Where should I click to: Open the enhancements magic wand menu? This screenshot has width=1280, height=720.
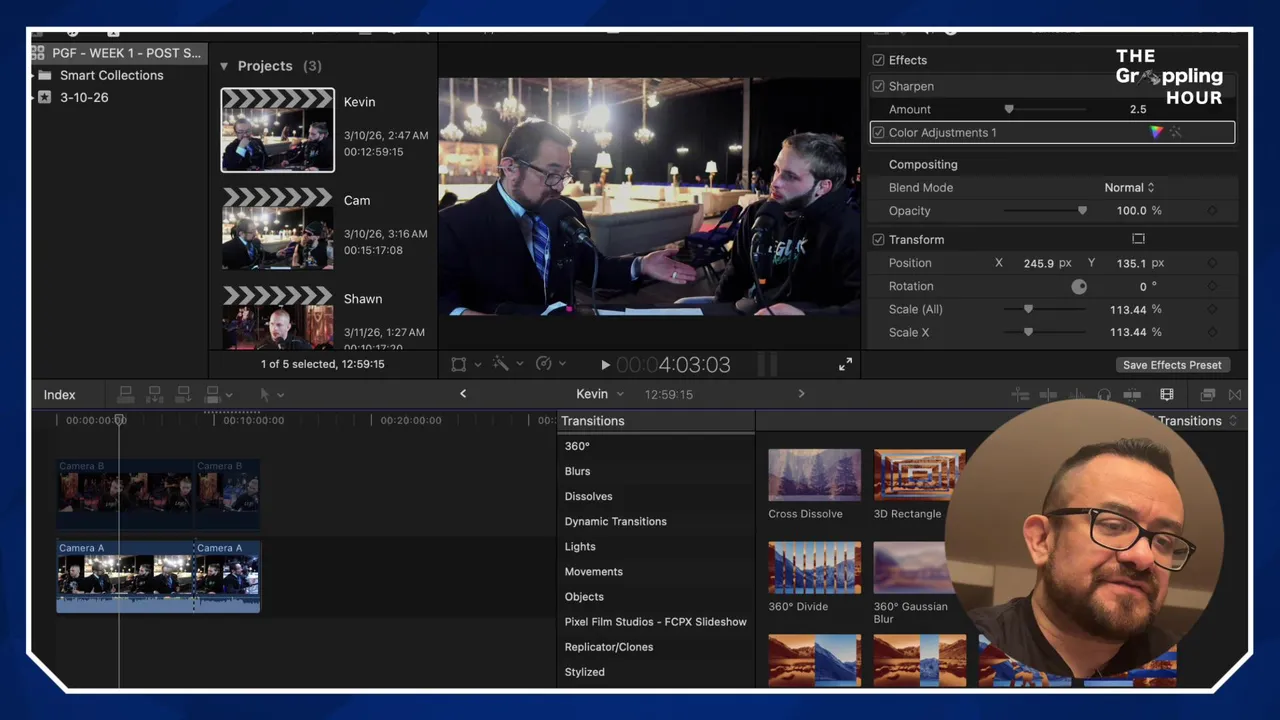(x=500, y=365)
